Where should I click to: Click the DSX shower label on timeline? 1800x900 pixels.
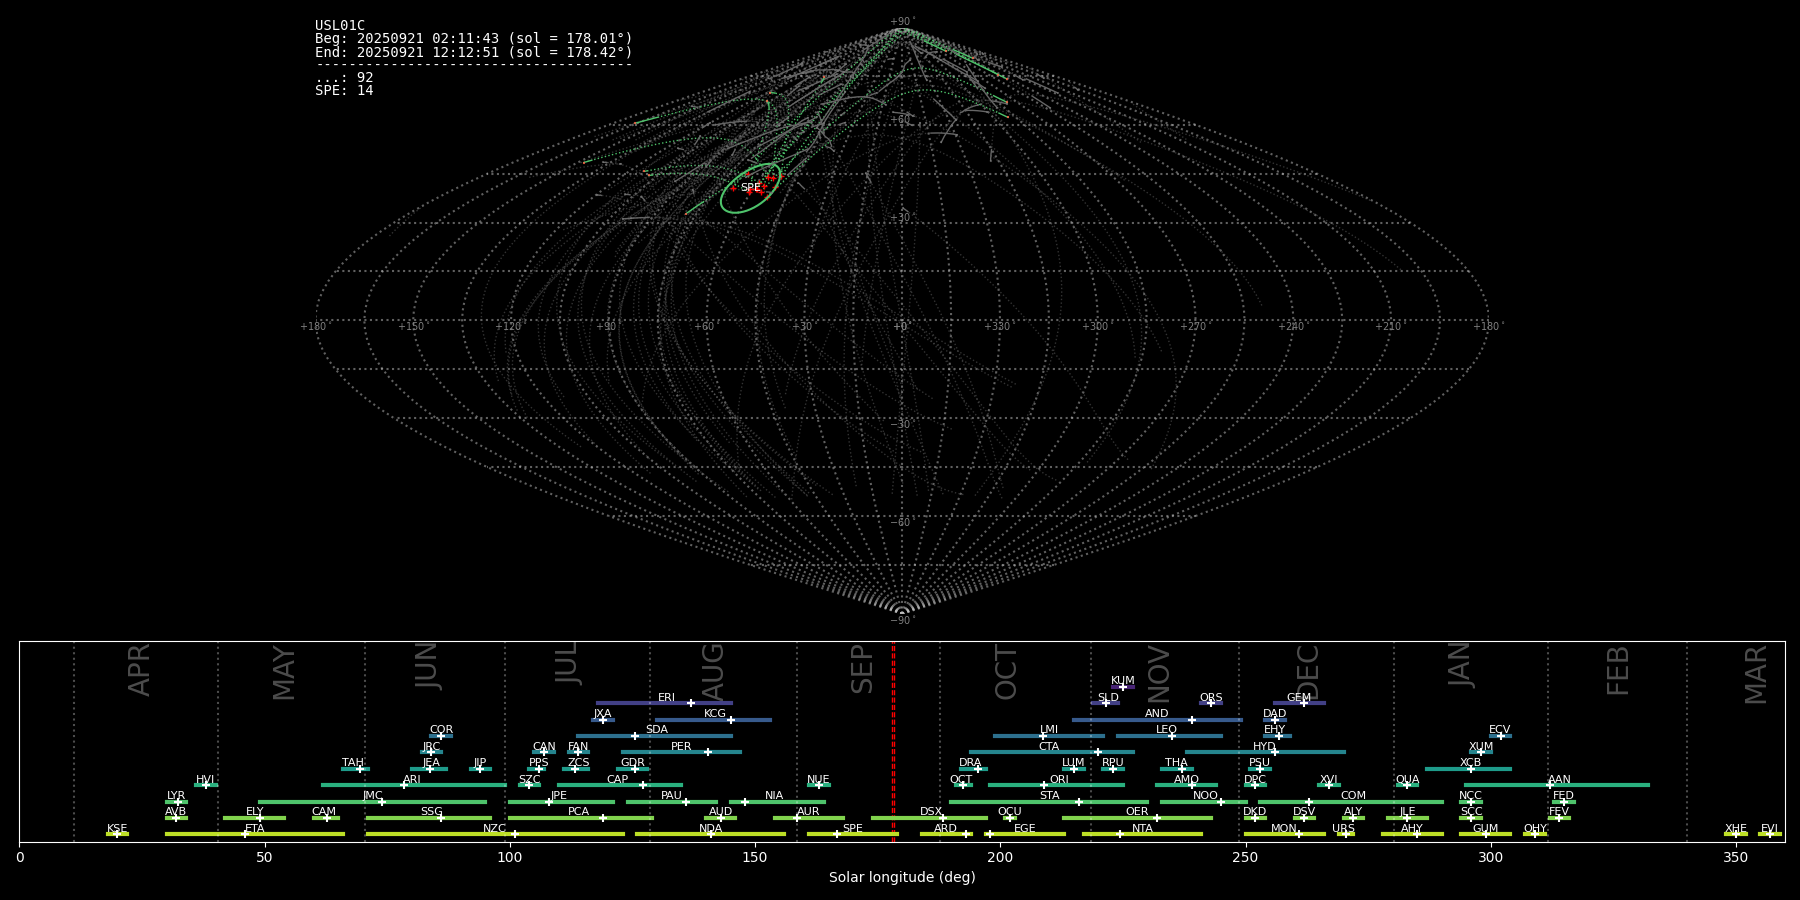pos(931,812)
